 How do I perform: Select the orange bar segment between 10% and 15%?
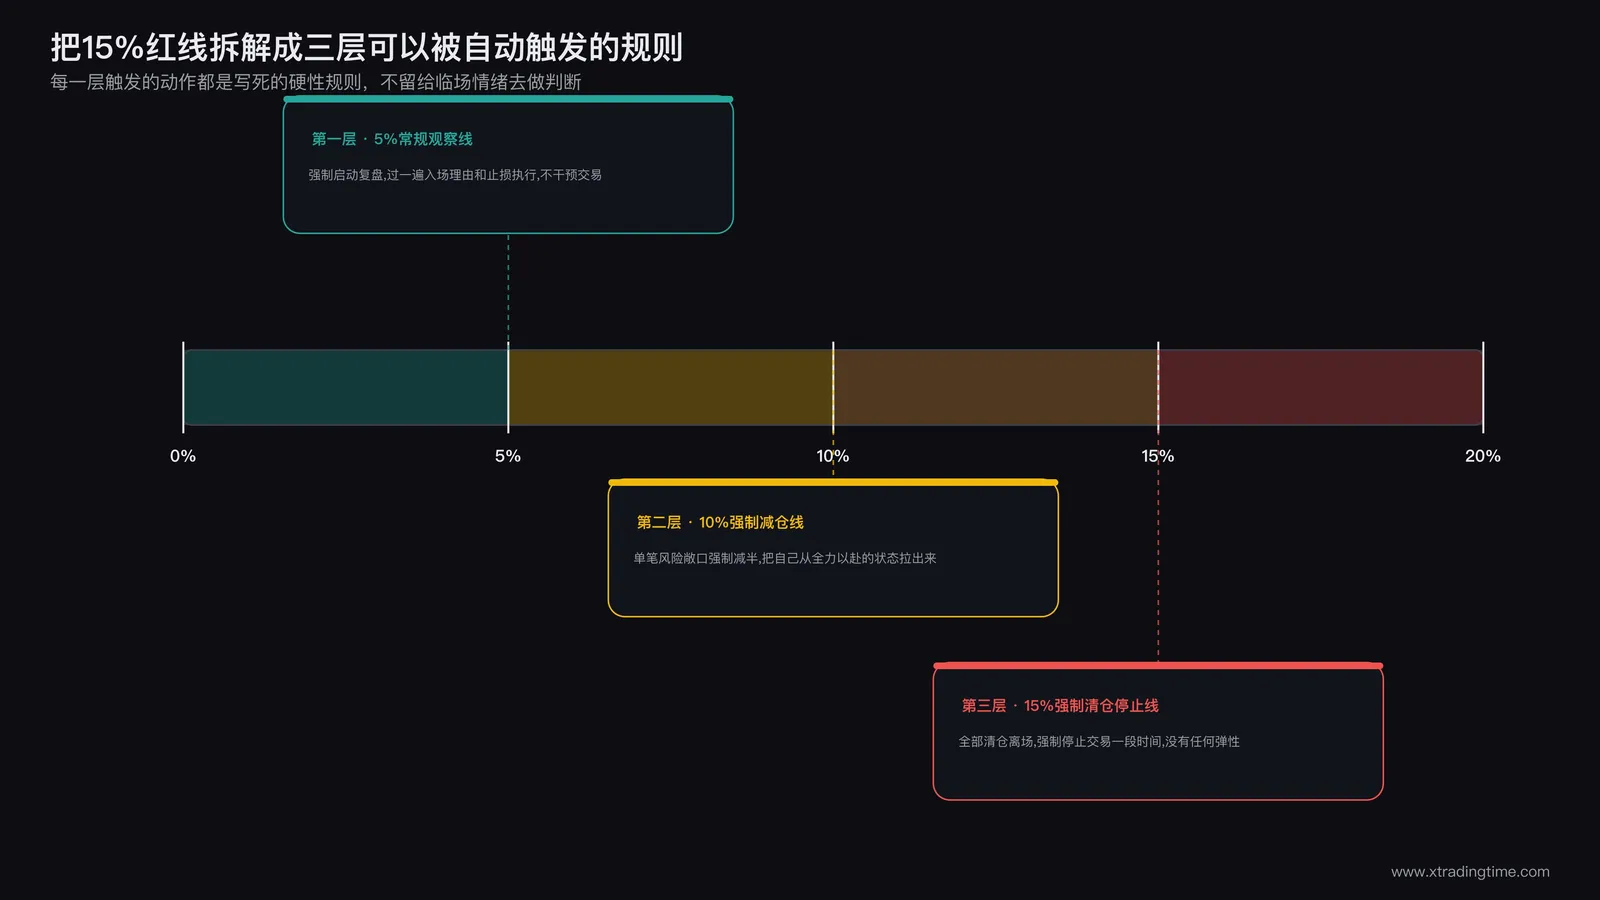[x=996, y=387]
